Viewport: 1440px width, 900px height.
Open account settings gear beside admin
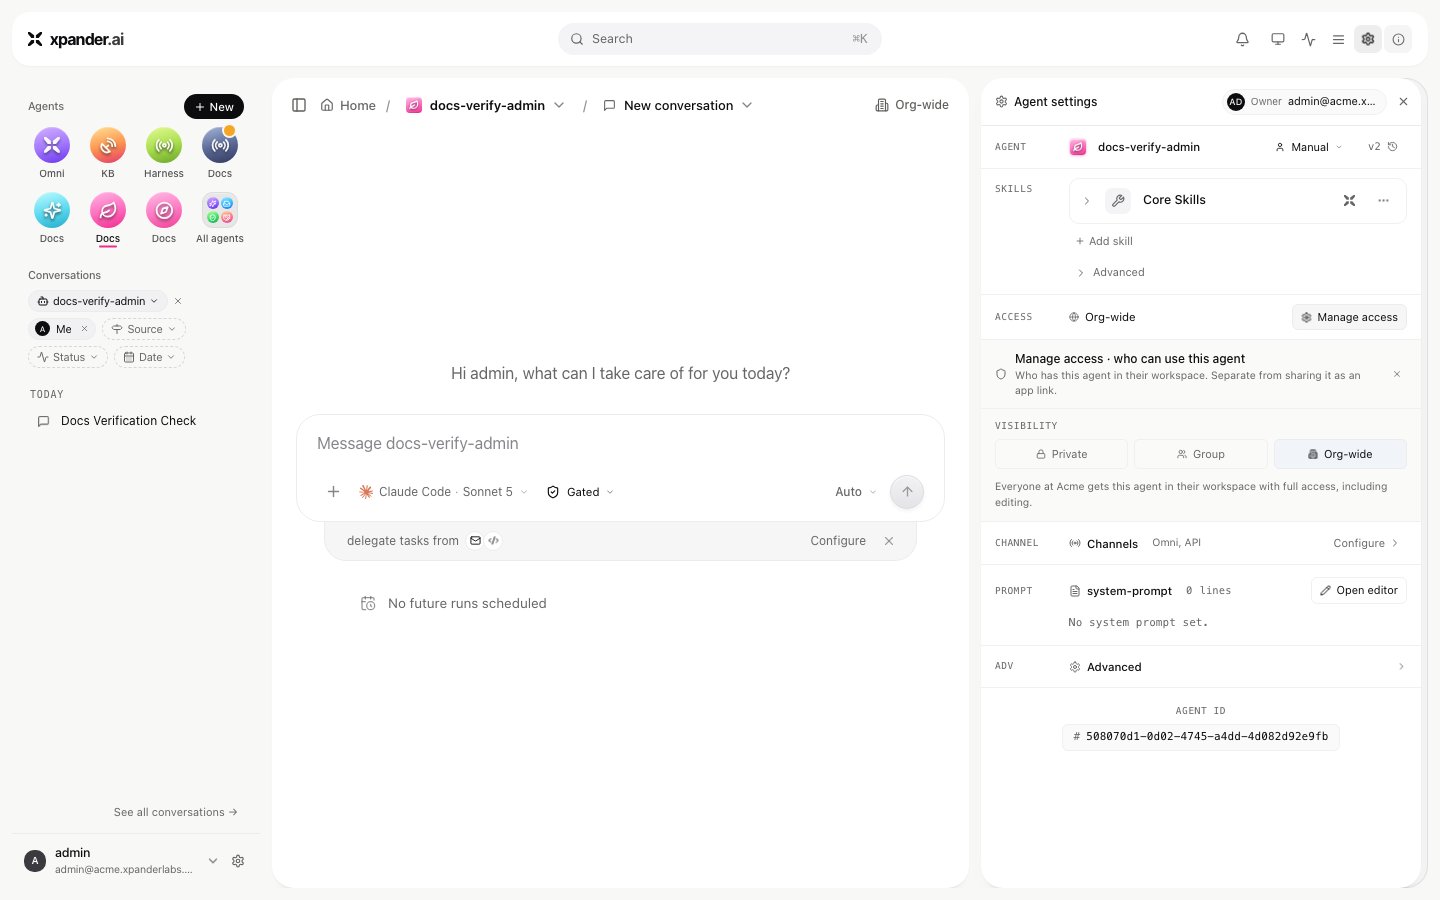[238, 861]
